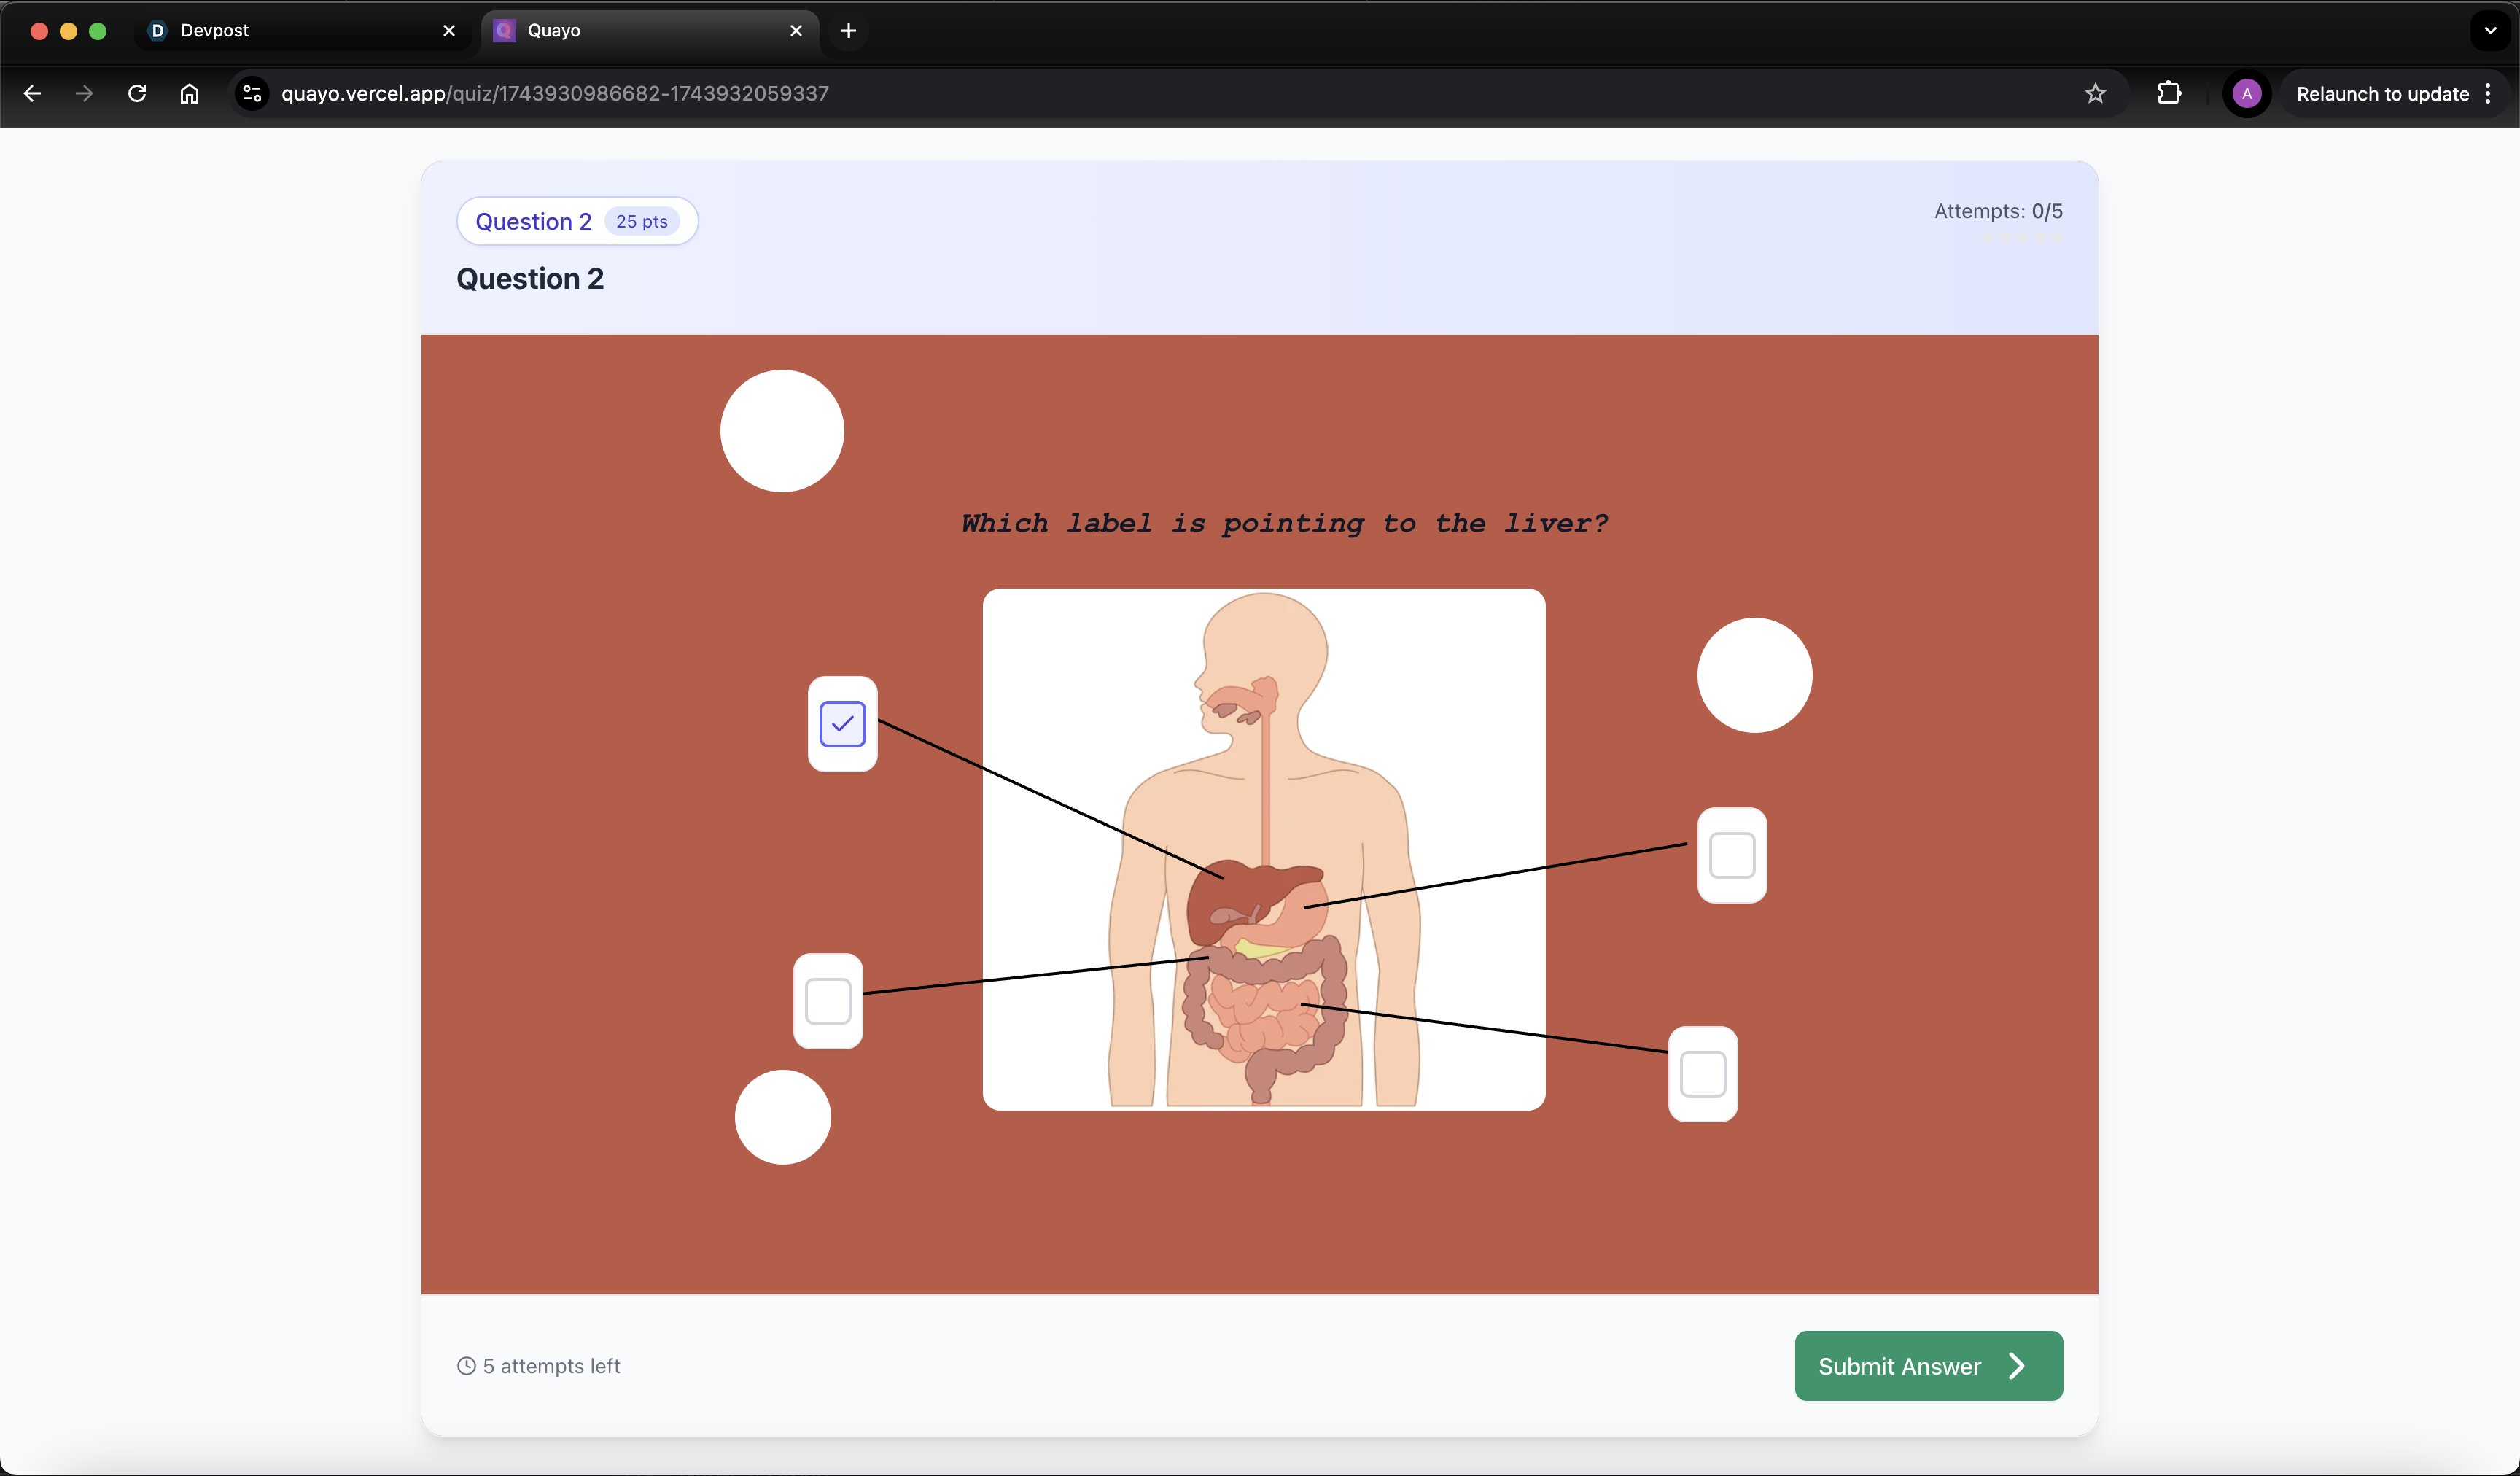Click the browser back arrow
This screenshot has height=1476, width=2520.
click(x=32, y=93)
